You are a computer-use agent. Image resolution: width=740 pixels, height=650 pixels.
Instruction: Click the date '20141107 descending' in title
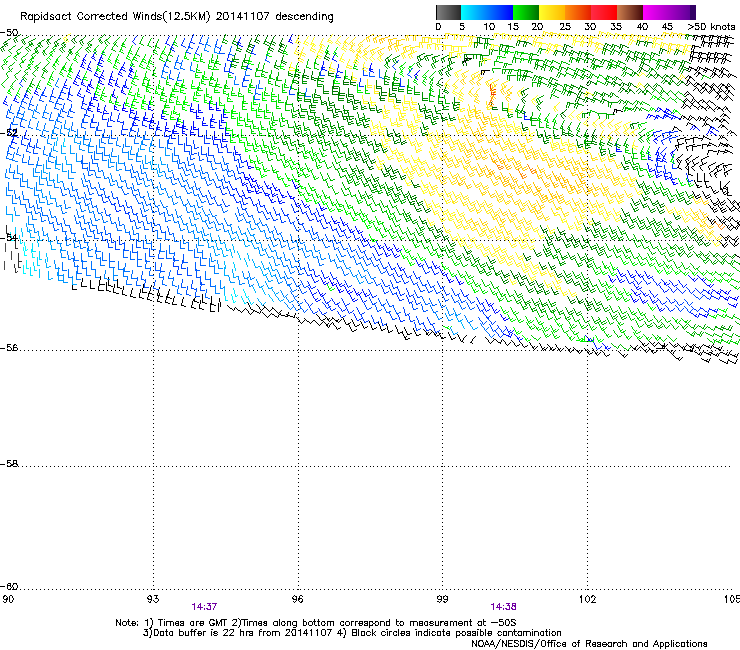click(x=275, y=17)
